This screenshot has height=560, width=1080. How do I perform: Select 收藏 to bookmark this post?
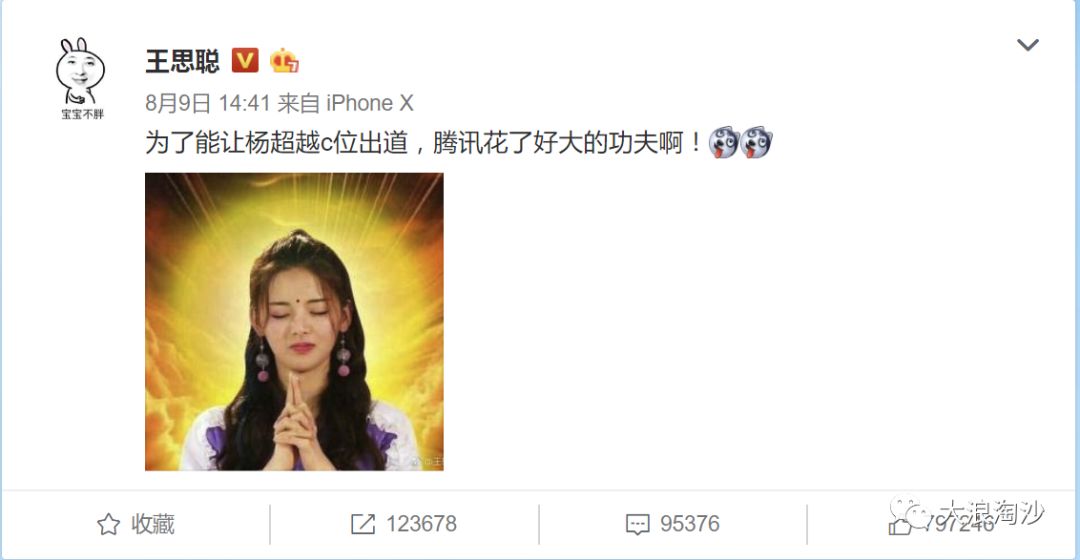click(x=153, y=524)
